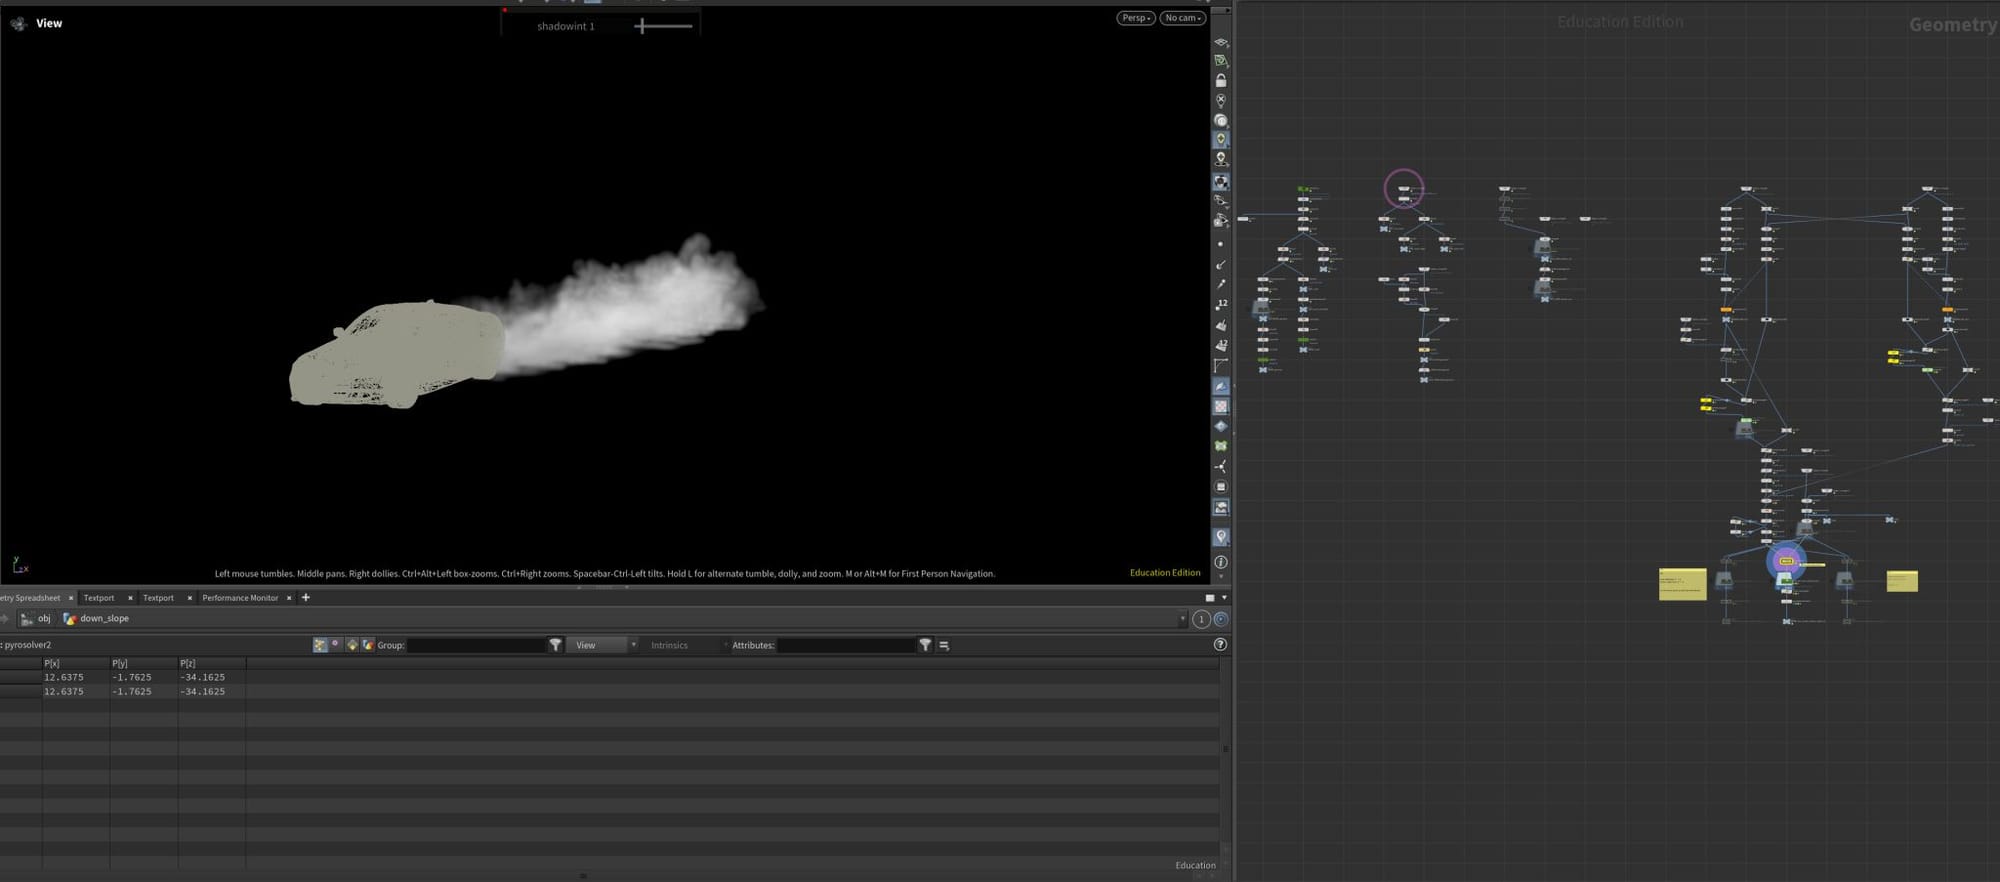This screenshot has height=882, width=2000.
Task: Toggle the pin pane circular button
Action: (x=1220, y=619)
